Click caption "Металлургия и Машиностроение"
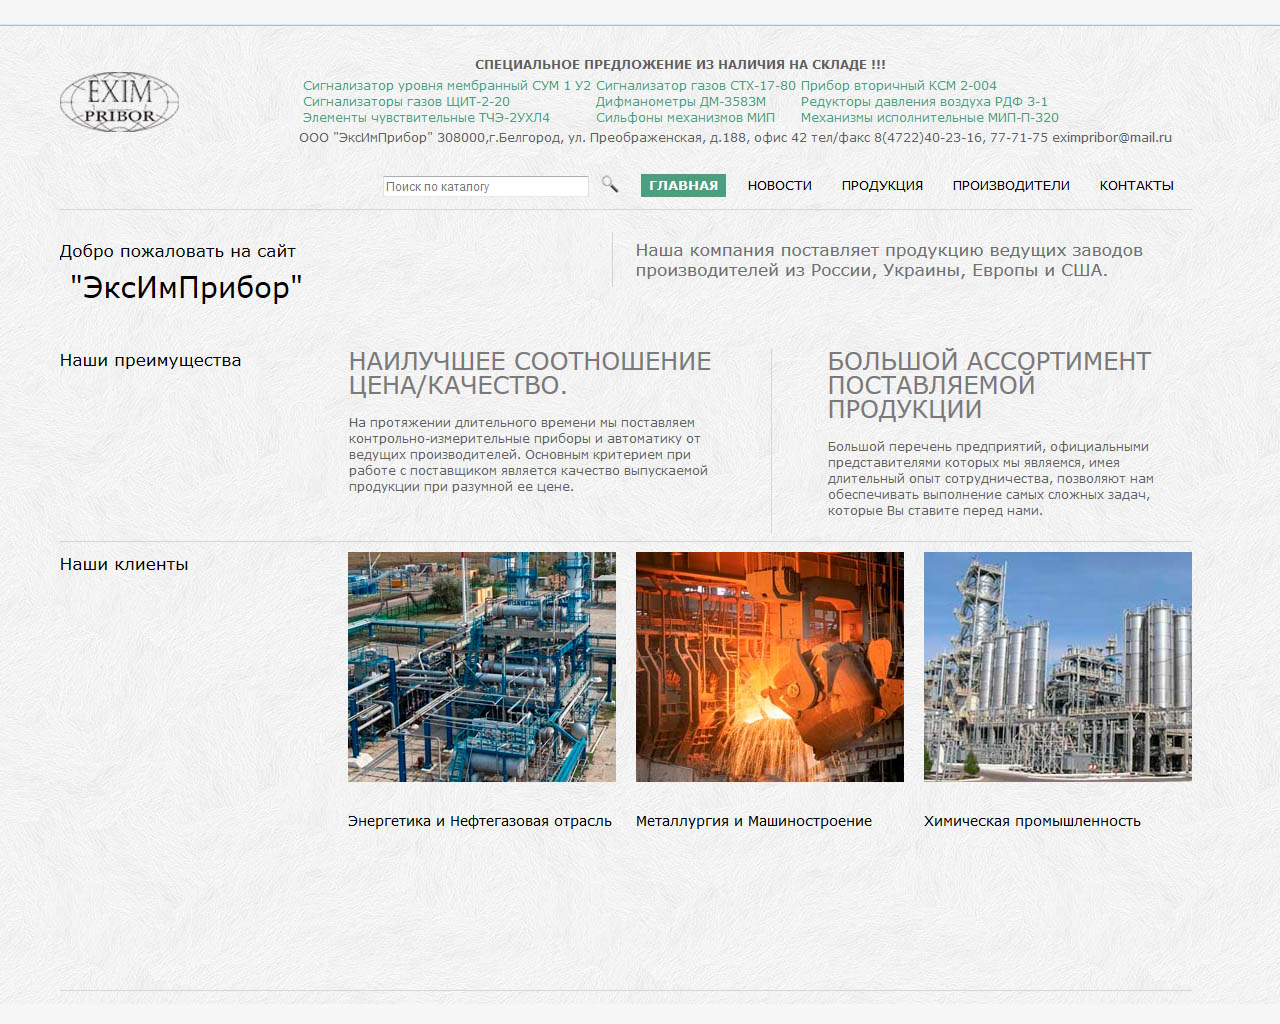 [x=754, y=821]
